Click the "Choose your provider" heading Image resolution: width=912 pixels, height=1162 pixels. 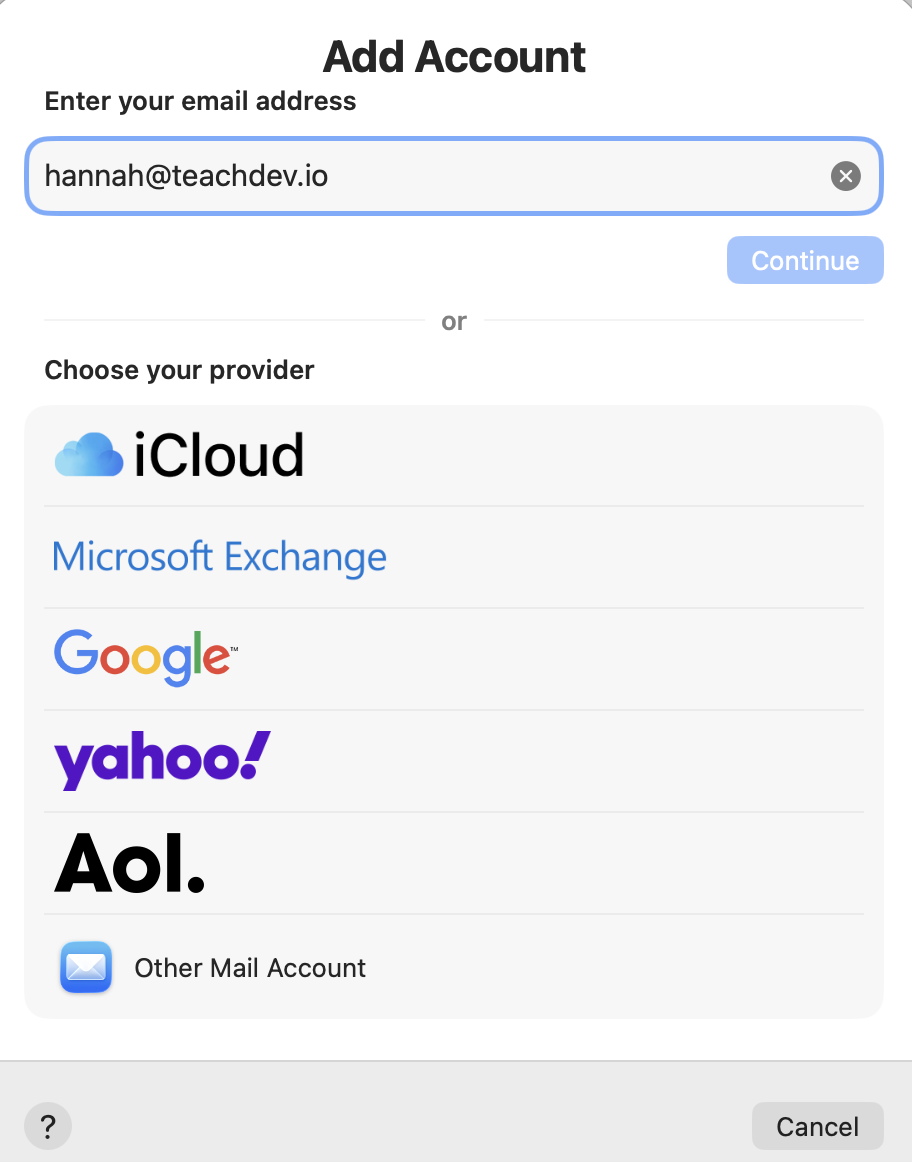point(179,370)
